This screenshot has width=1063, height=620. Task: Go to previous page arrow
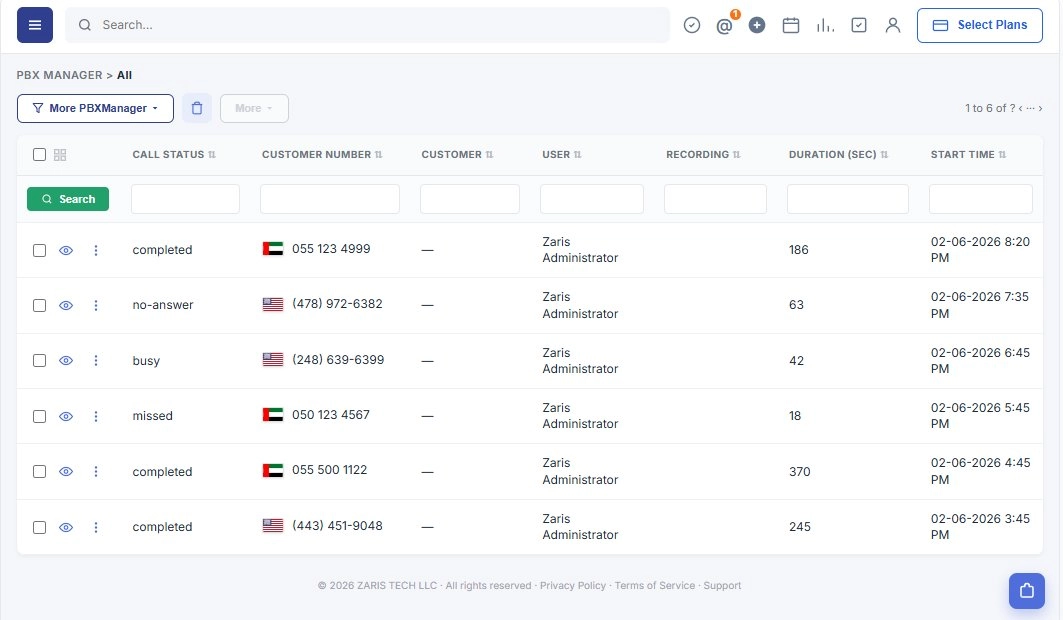pos(1020,108)
